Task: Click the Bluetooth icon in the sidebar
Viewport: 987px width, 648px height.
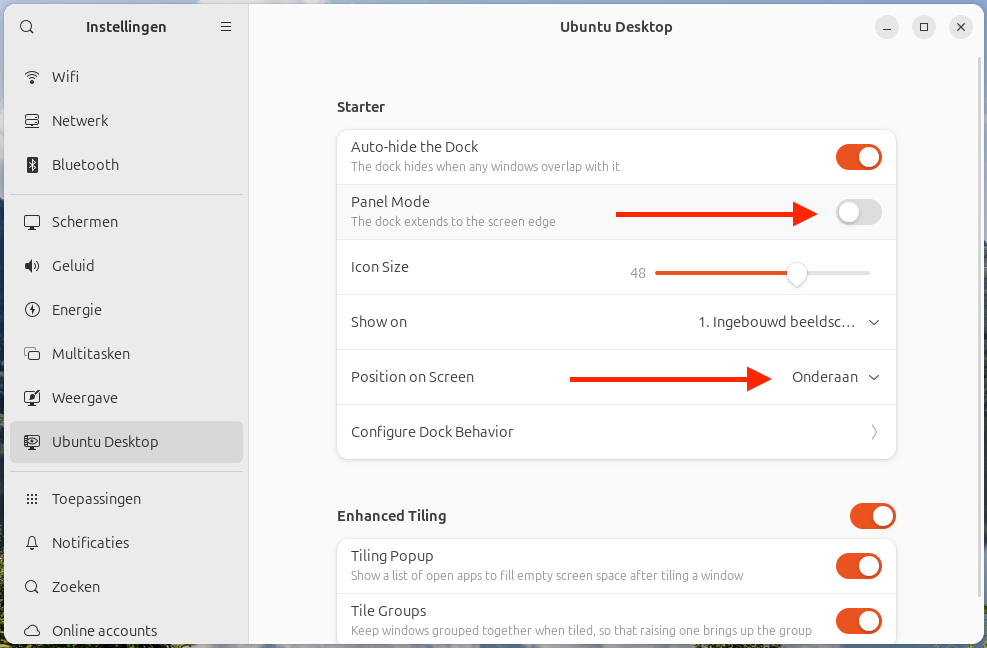Action: (x=32, y=165)
